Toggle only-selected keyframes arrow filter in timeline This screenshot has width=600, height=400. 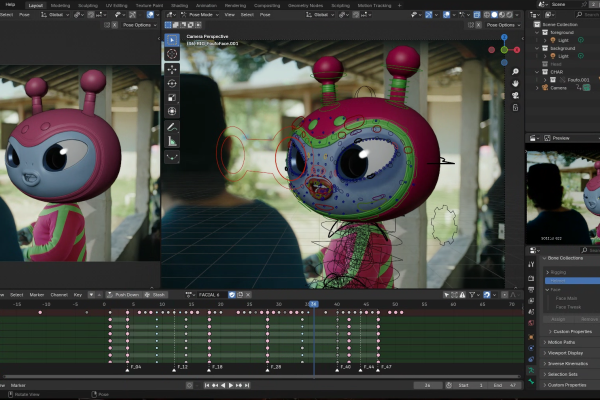coord(446,295)
